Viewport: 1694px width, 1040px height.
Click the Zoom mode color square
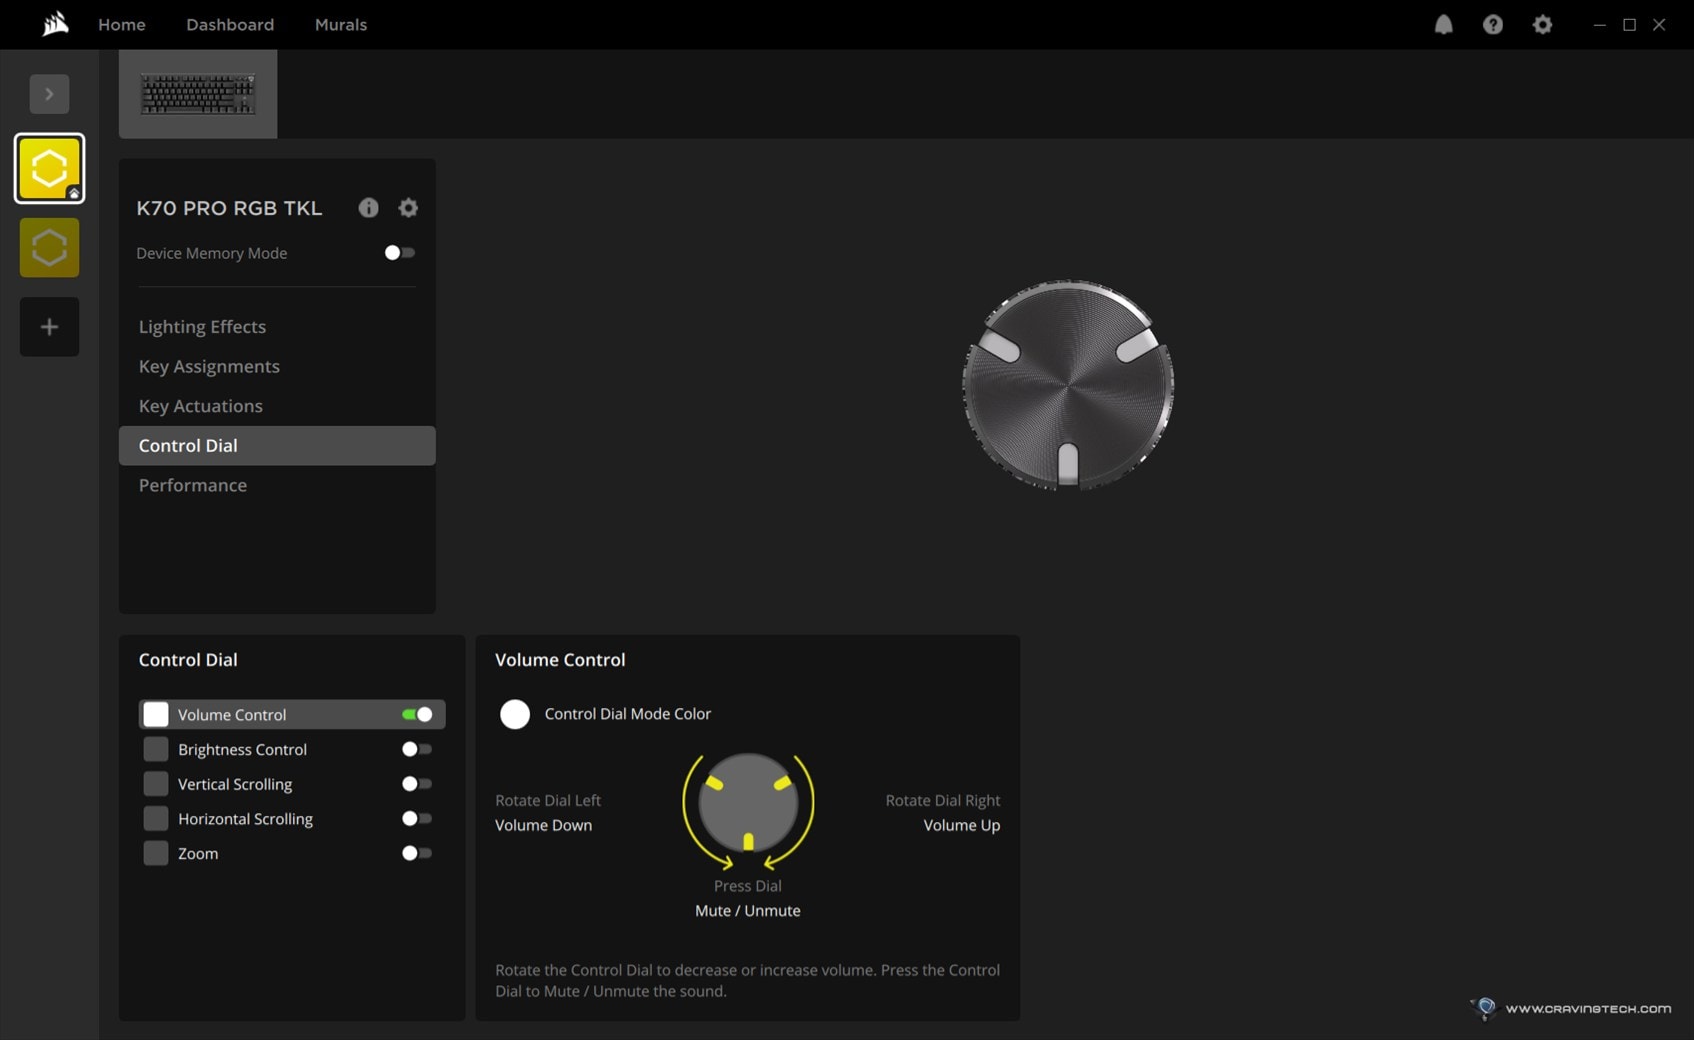click(x=156, y=853)
